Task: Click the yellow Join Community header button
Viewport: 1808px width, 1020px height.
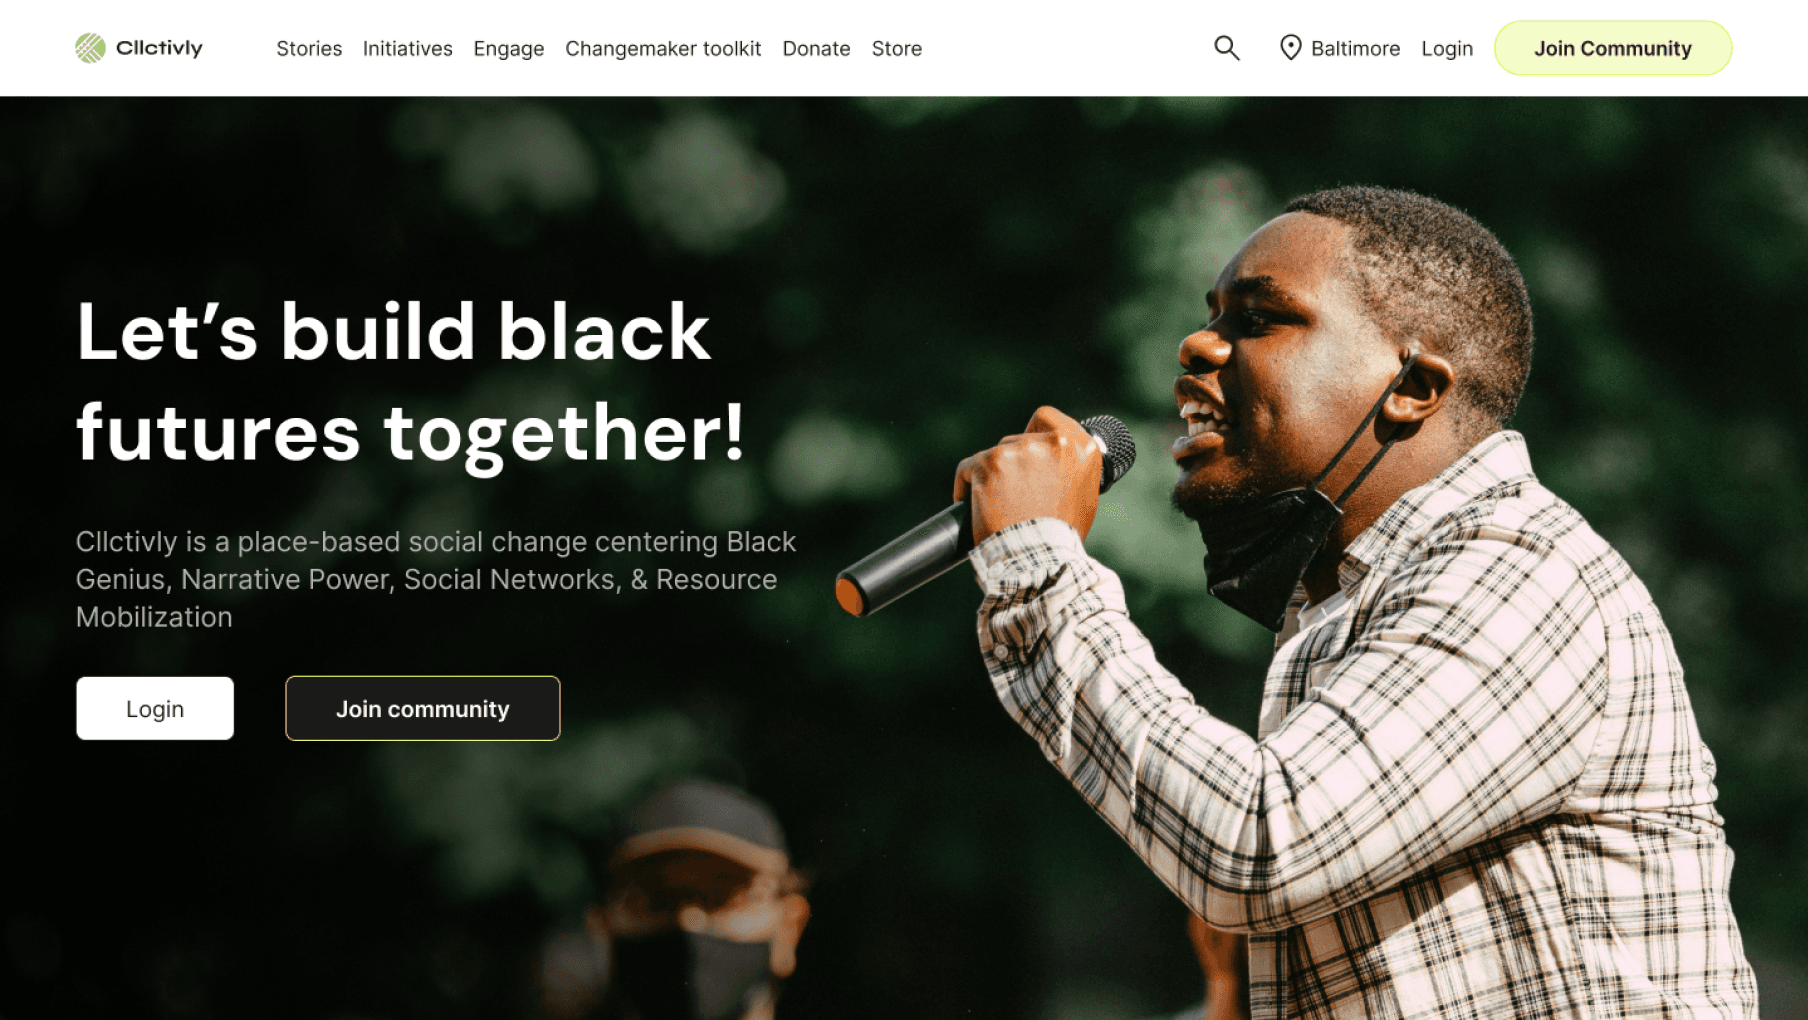Action: 1613,48
